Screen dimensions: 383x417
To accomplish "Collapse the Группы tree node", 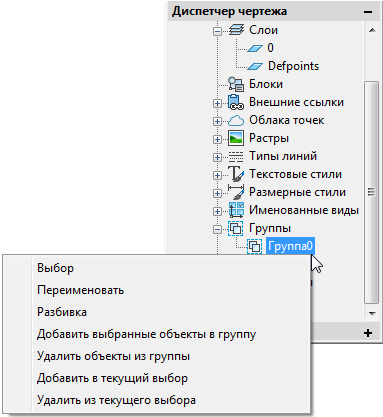I will [x=217, y=230].
